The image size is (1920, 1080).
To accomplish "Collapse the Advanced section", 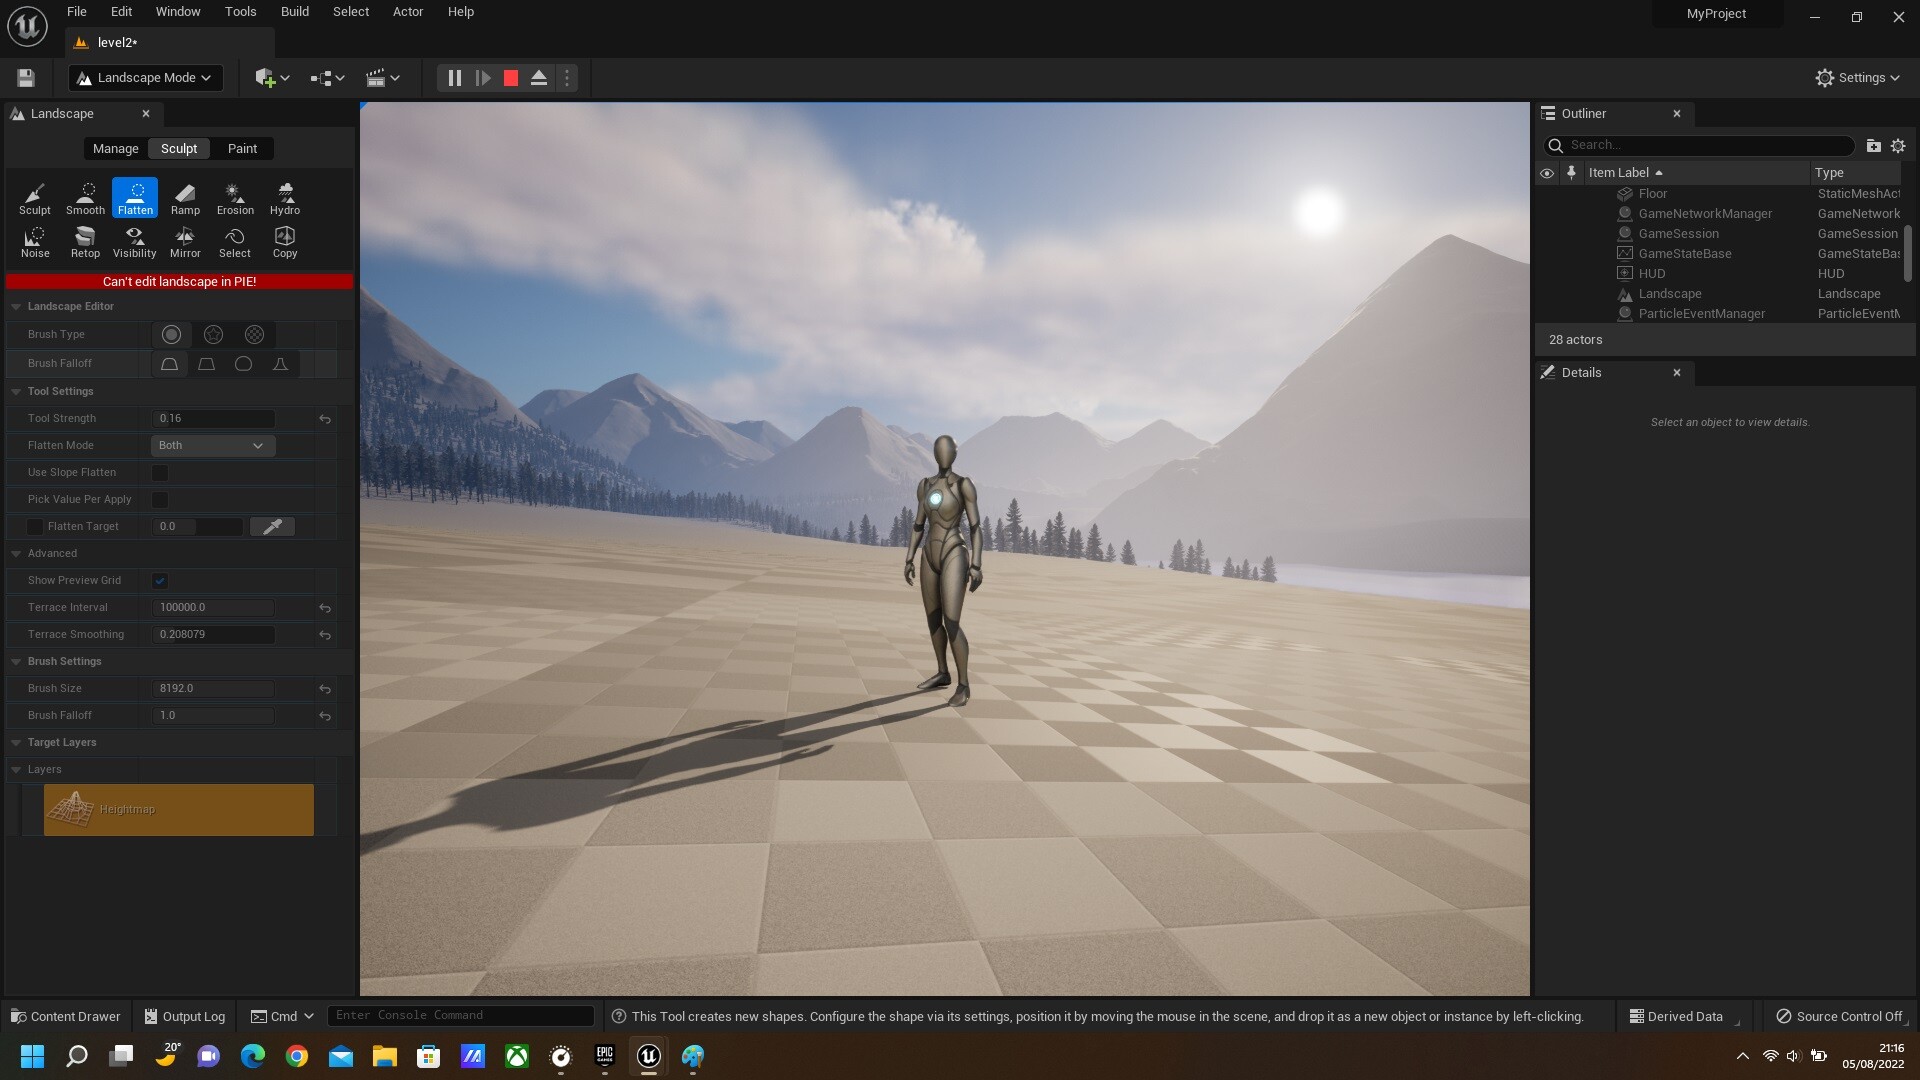I will (x=16, y=554).
